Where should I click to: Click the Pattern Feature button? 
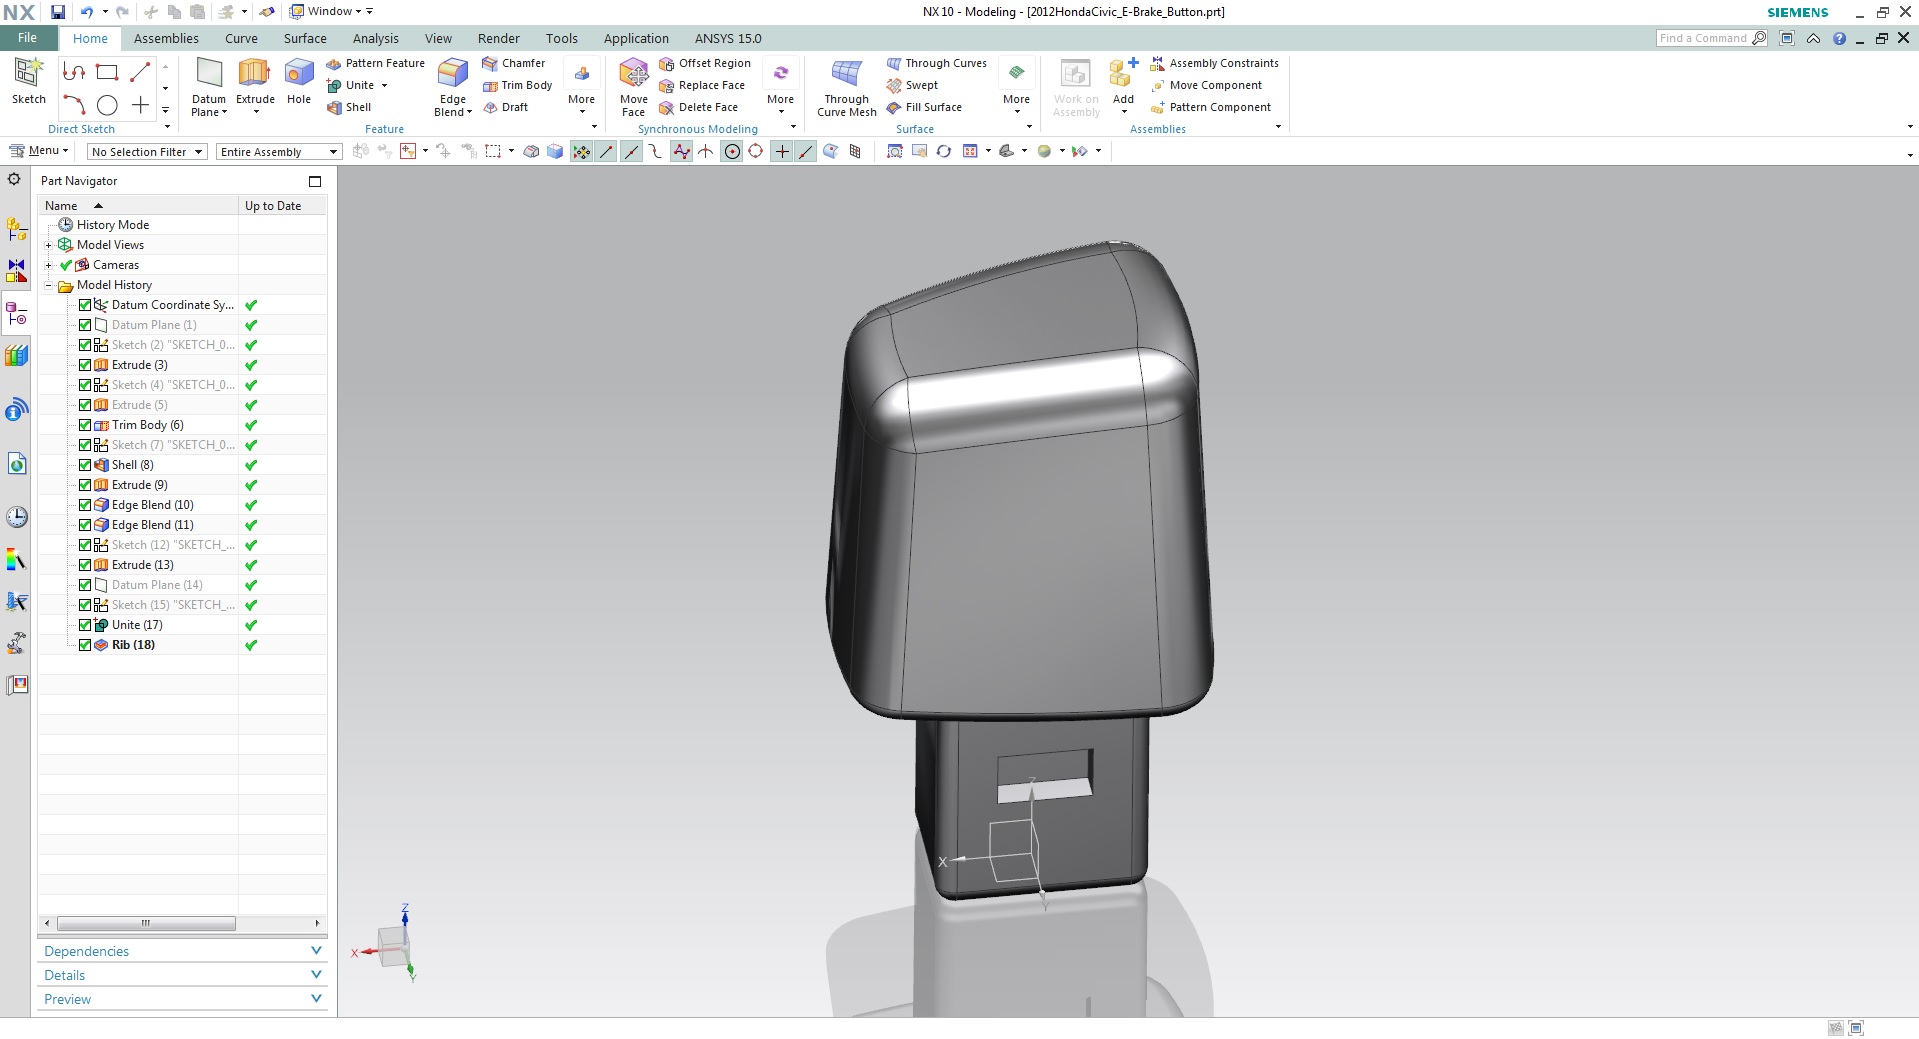tap(384, 63)
